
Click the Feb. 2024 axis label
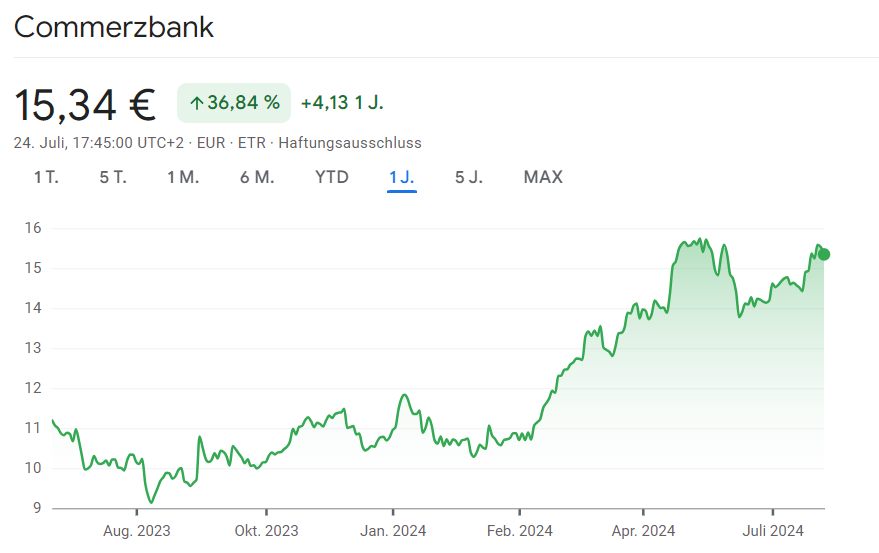pos(520,531)
